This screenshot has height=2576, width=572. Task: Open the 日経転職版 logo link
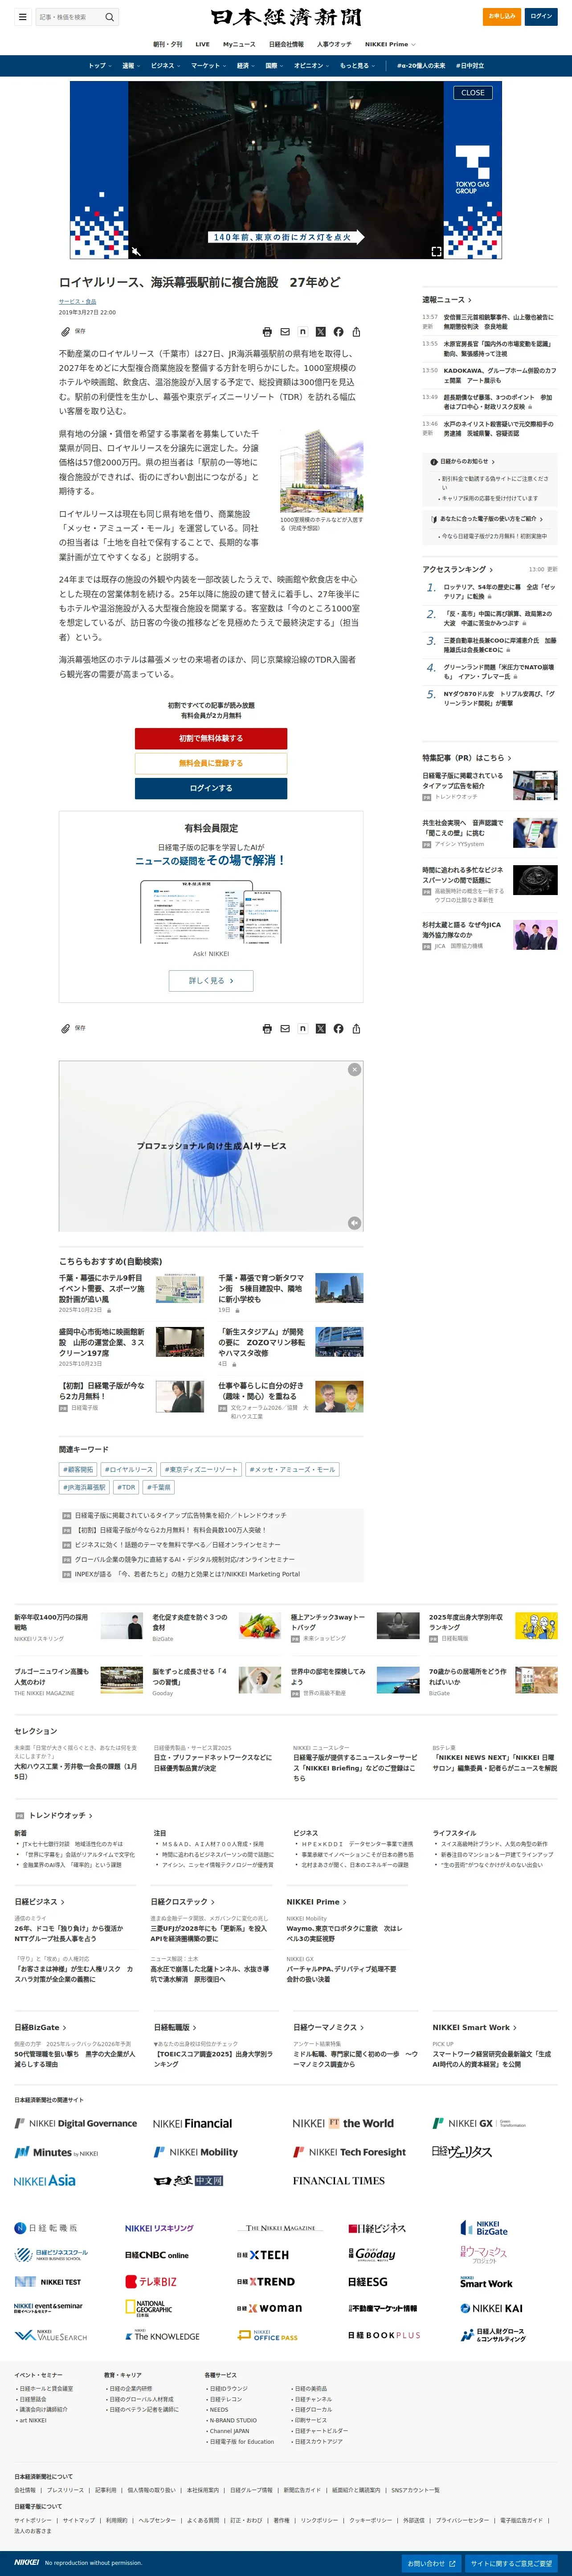pyautogui.click(x=45, y=2228)
